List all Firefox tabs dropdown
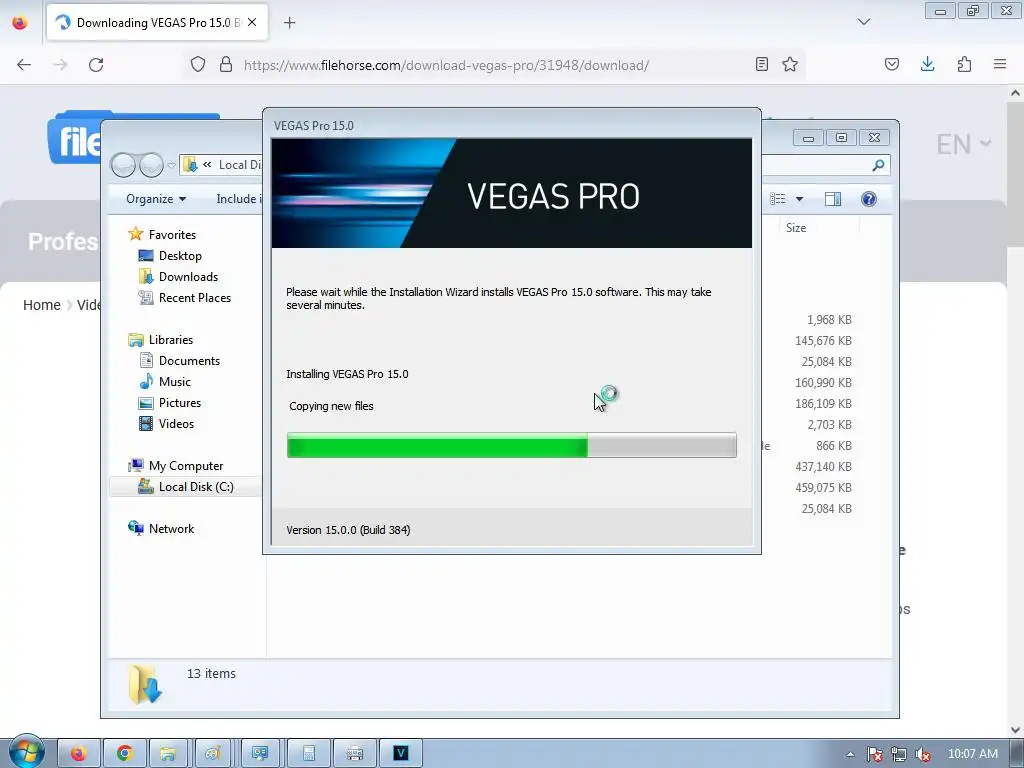 pyautogui.click(x=864, y=22)
